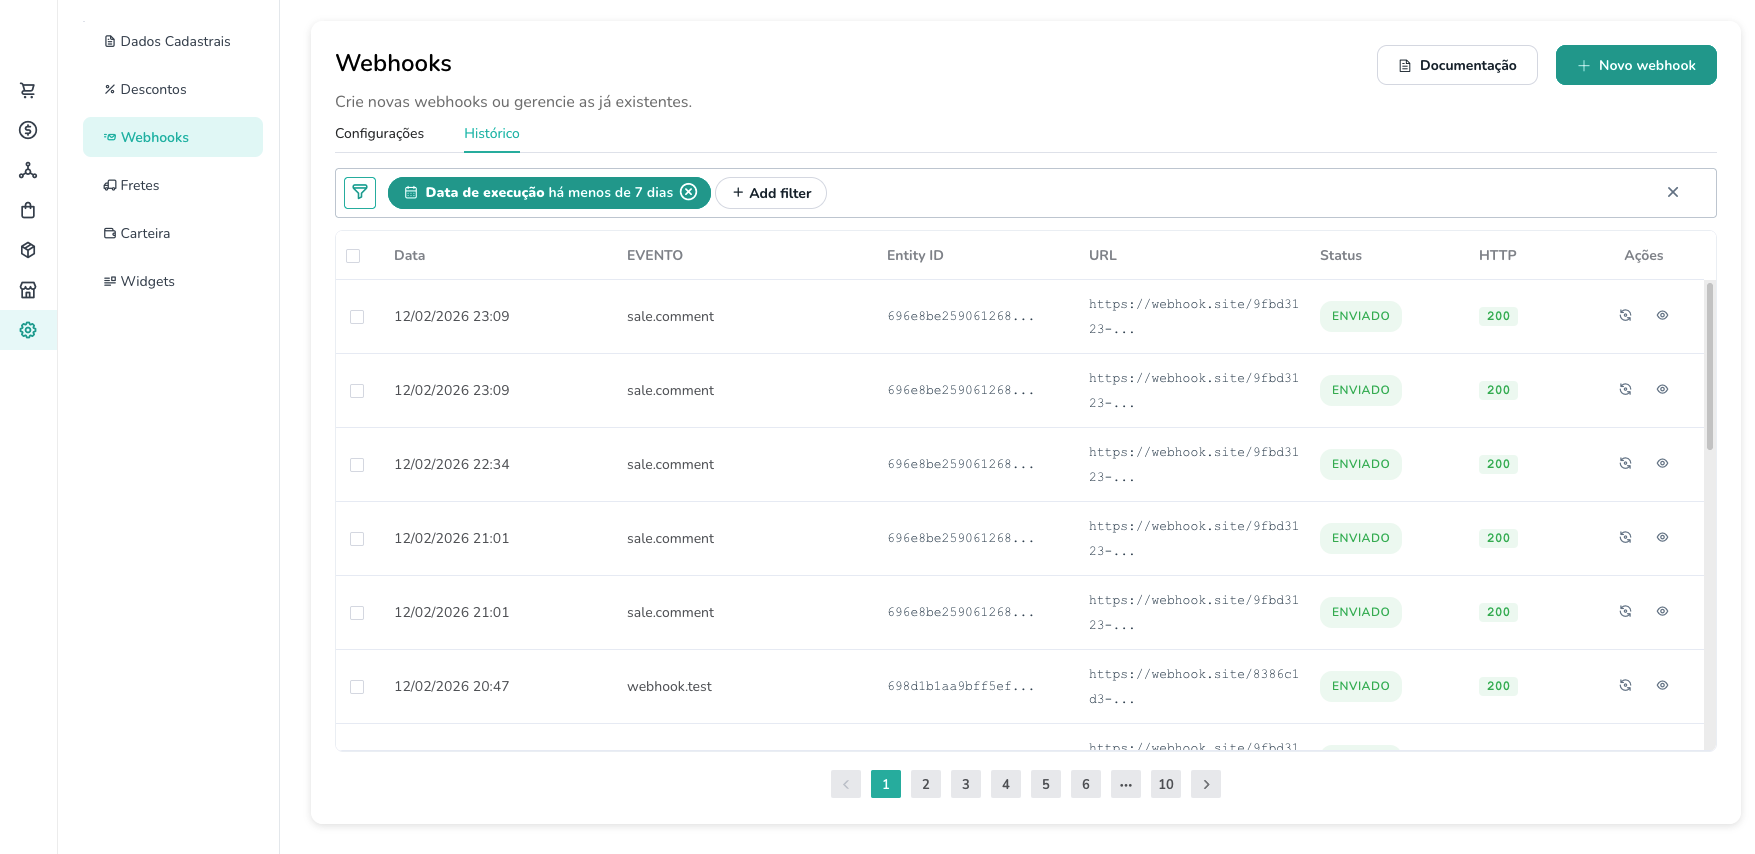
Task: Click the Novo webhook button
Action: coord(1636,65)
